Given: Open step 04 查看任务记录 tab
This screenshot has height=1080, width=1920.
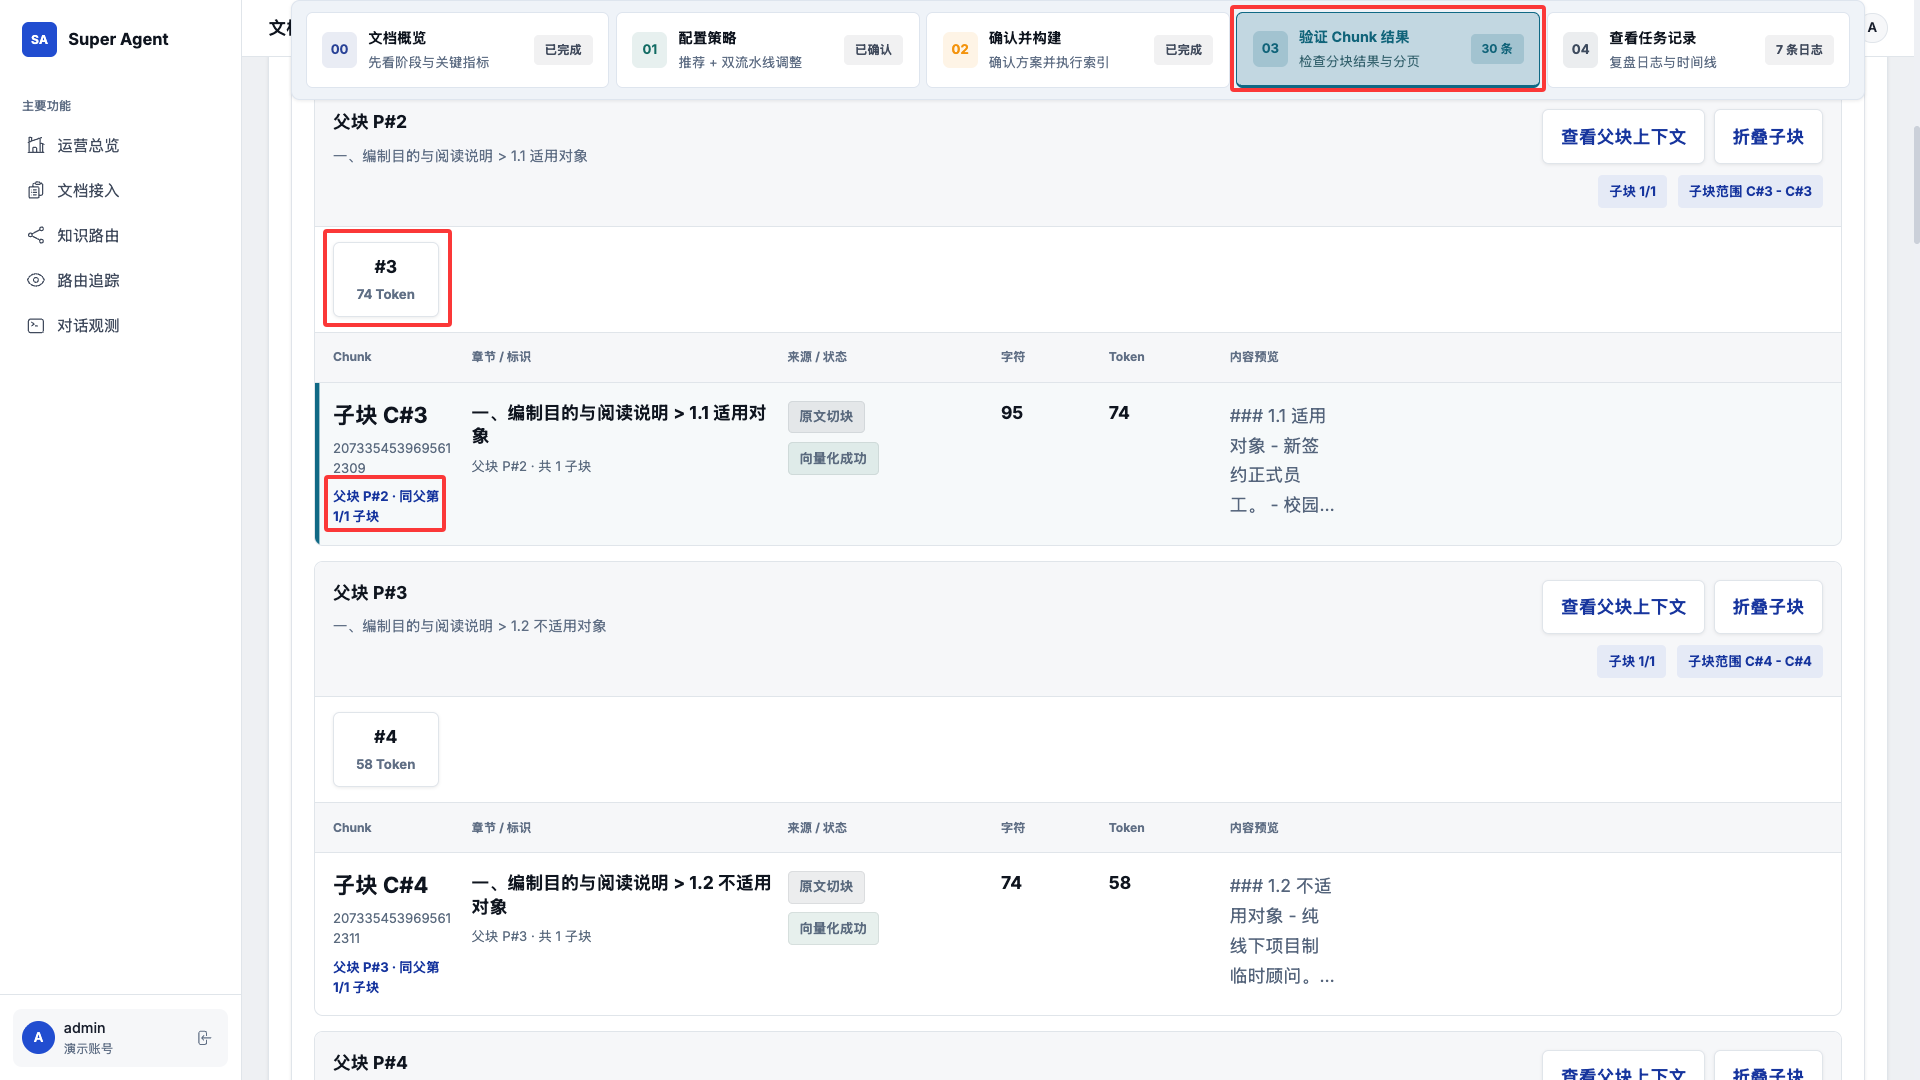Looking at the screenshot, I should tap(1697, 50).
